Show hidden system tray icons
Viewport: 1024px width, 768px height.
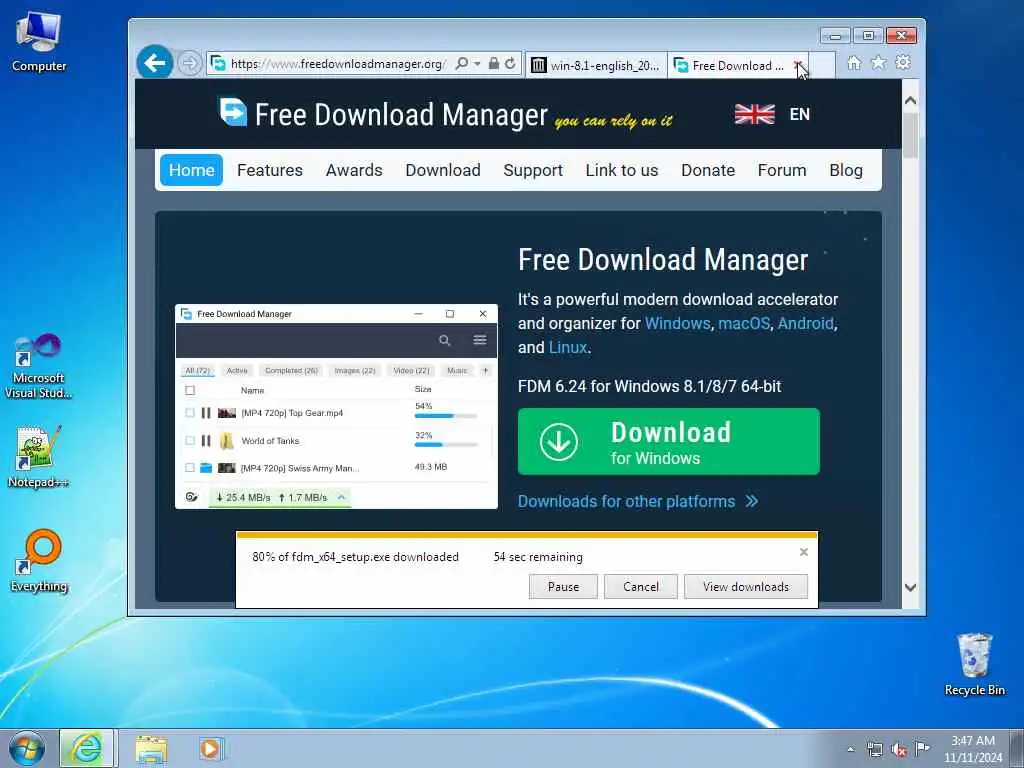click(850, 750)
